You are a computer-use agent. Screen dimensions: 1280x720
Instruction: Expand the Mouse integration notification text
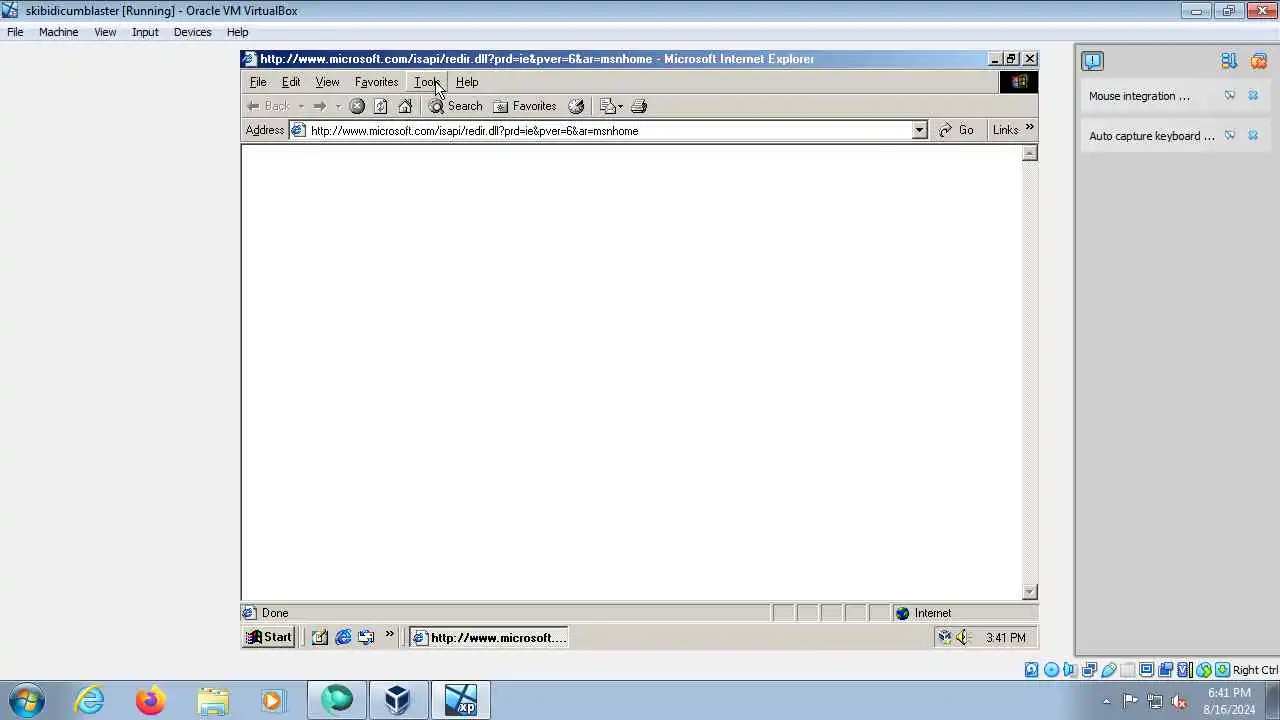1139,96
